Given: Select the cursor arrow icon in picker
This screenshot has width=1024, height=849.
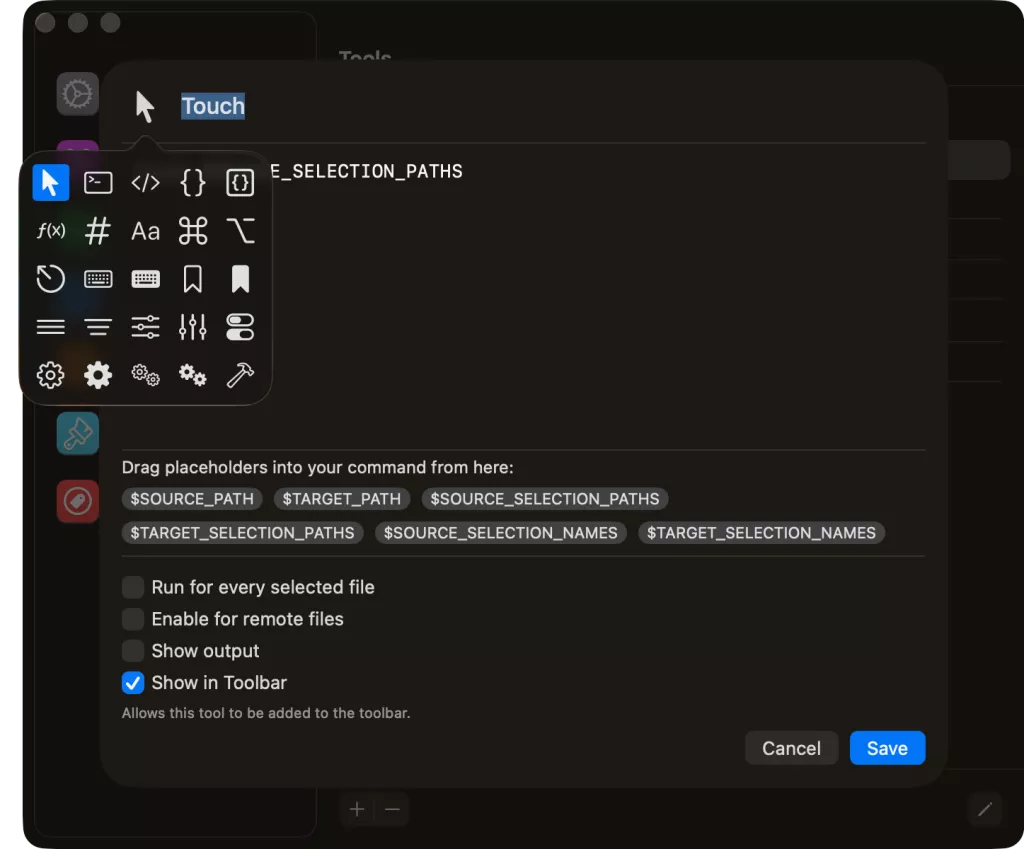Looking at the screenshot, I should 50,183.
